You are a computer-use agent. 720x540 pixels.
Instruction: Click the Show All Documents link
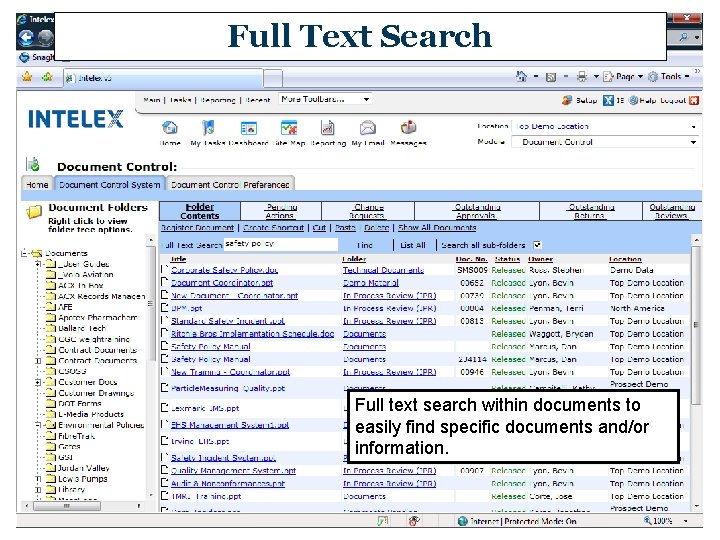click(437, 228)
